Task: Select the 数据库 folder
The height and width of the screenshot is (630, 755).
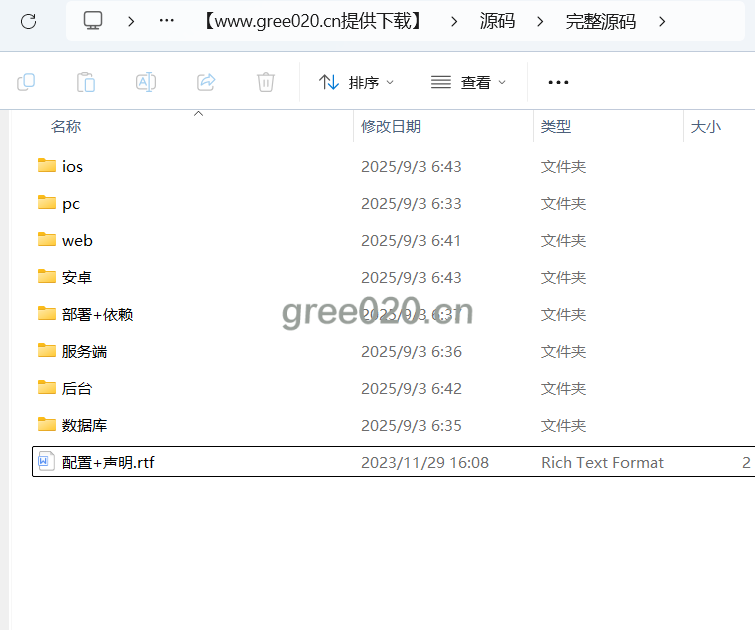Action: pyautogui.click(x=84, y=426)
